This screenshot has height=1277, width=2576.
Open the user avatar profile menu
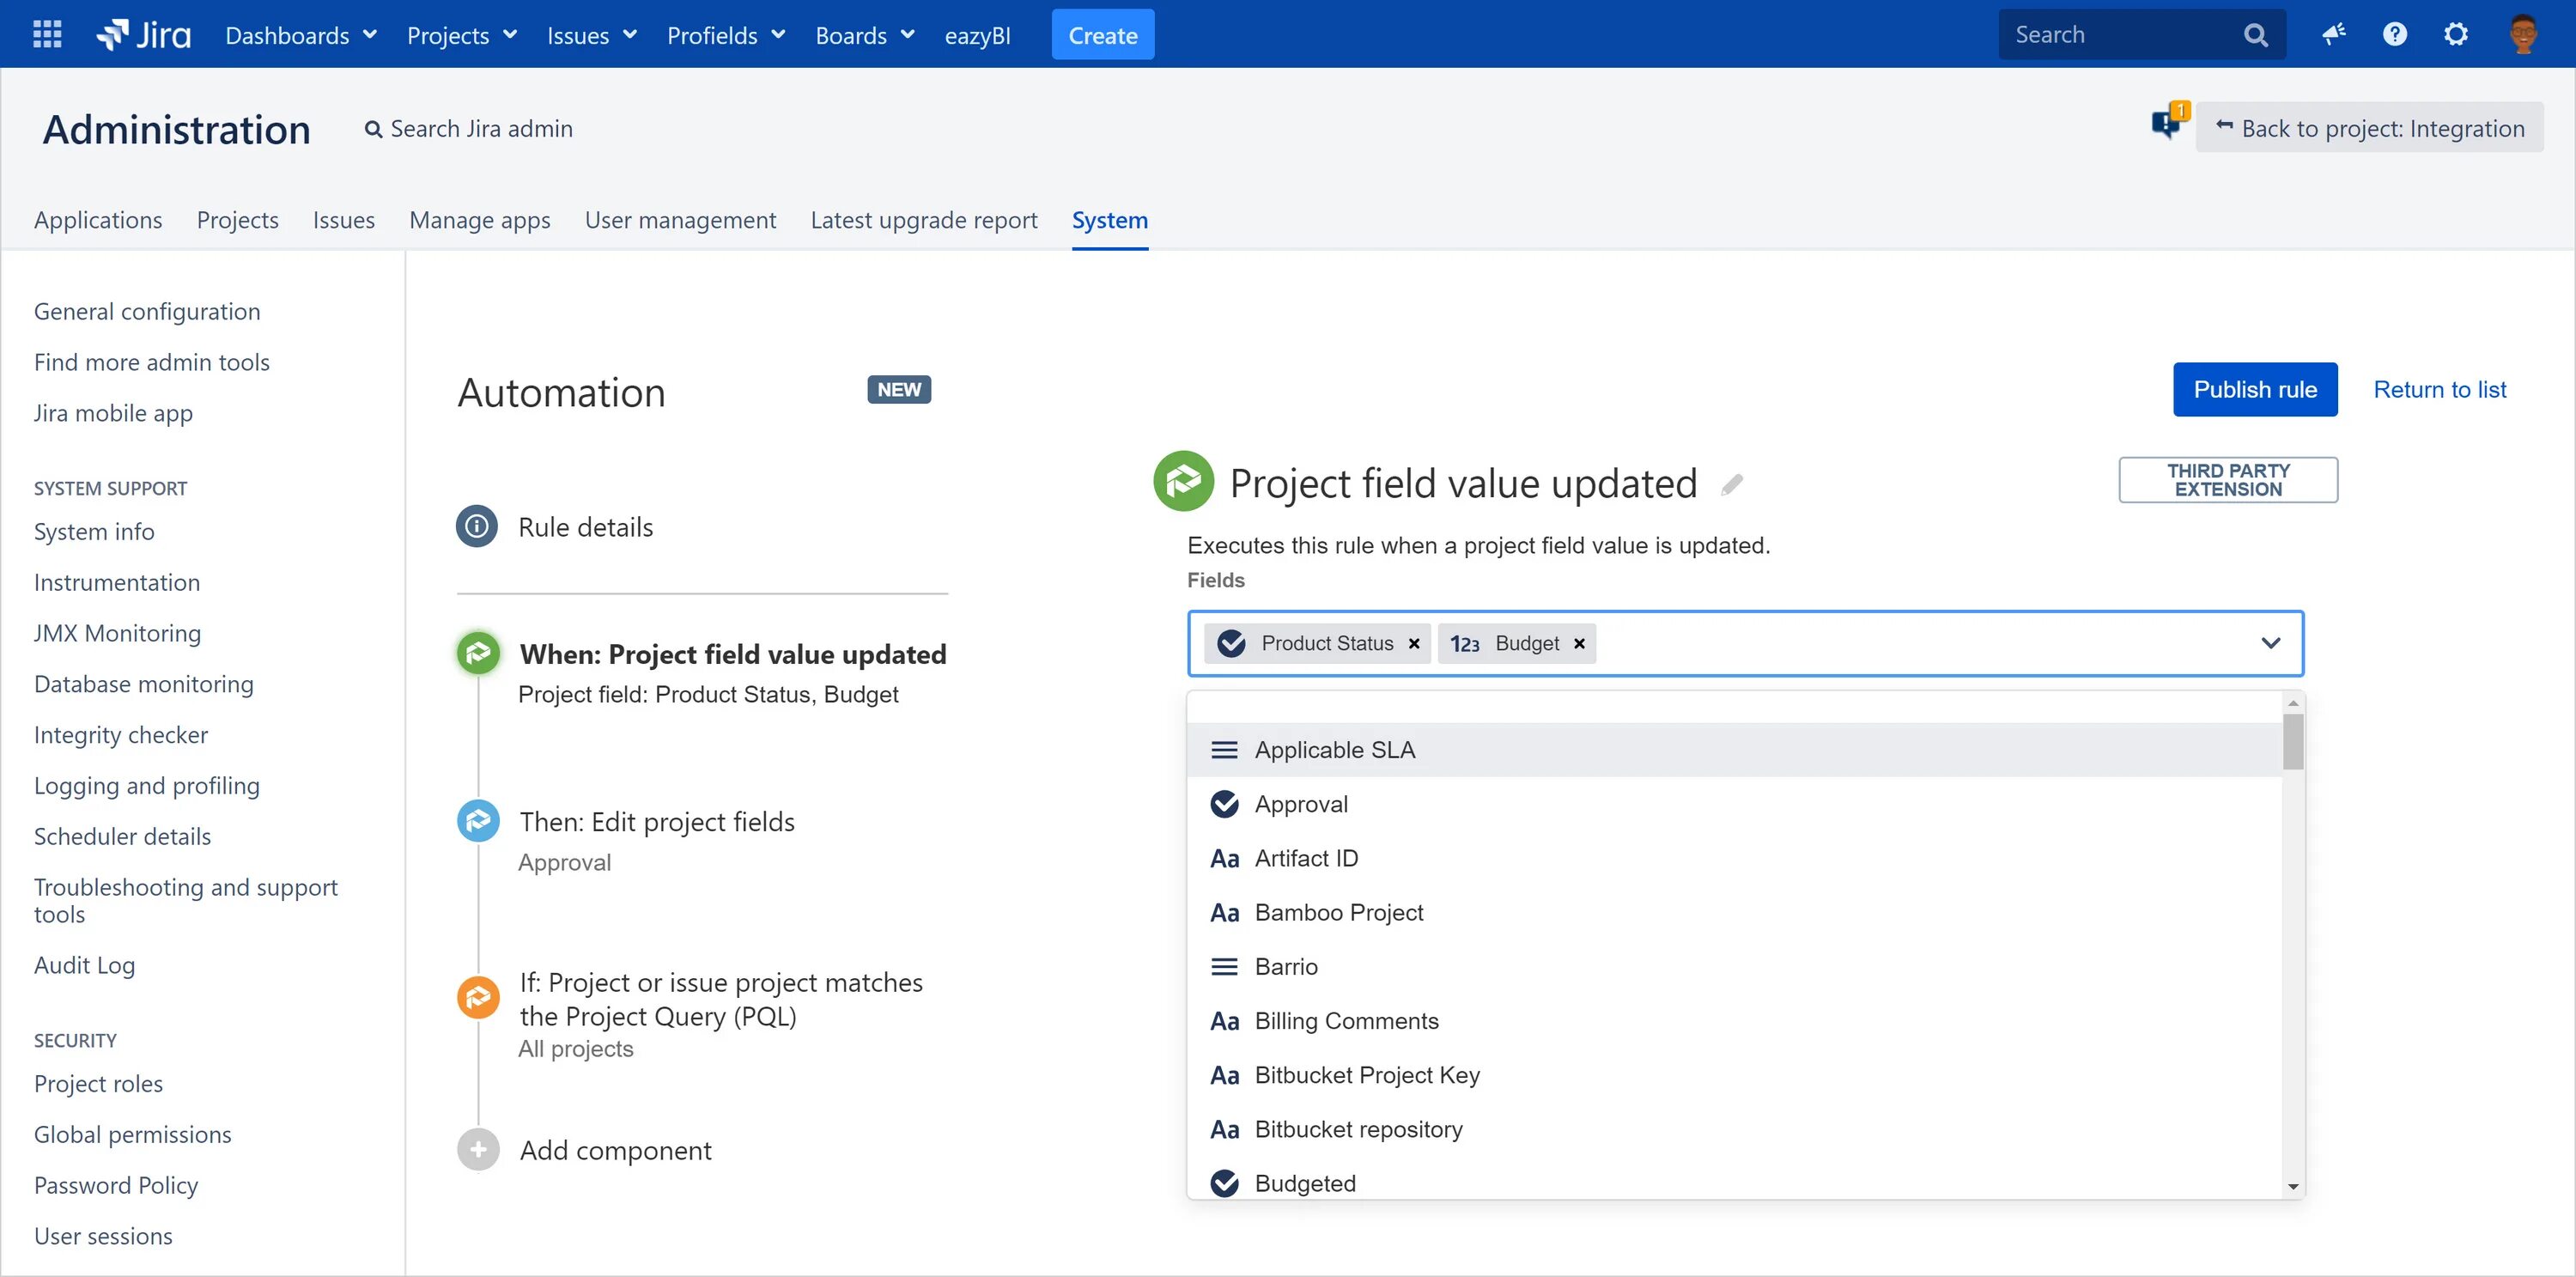pos(2521,34)
